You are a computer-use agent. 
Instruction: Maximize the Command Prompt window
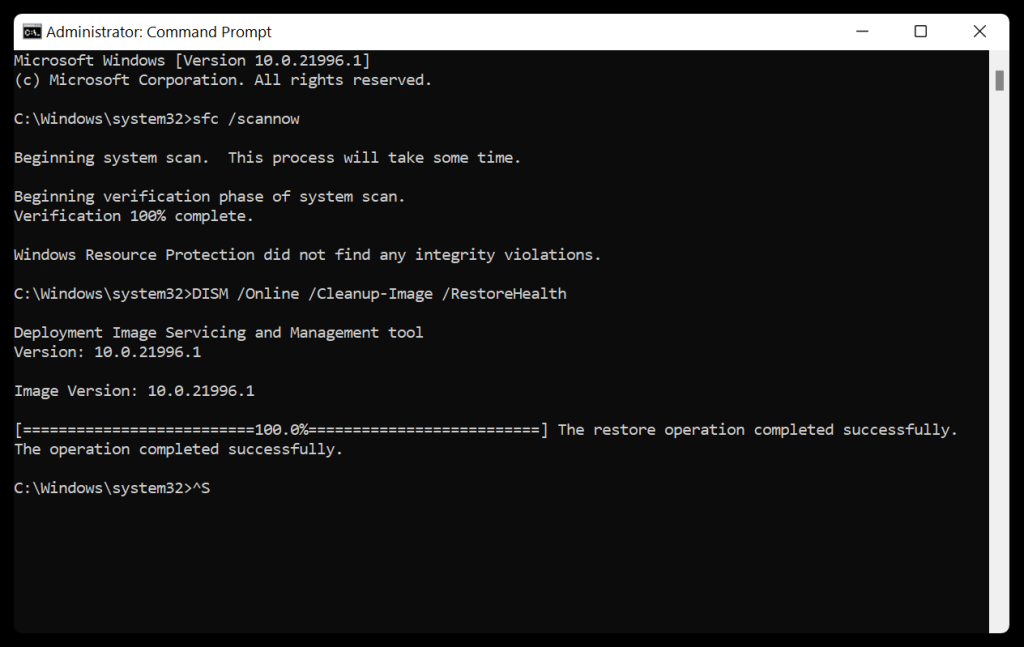pyautogui.click(x=919, y=31)
